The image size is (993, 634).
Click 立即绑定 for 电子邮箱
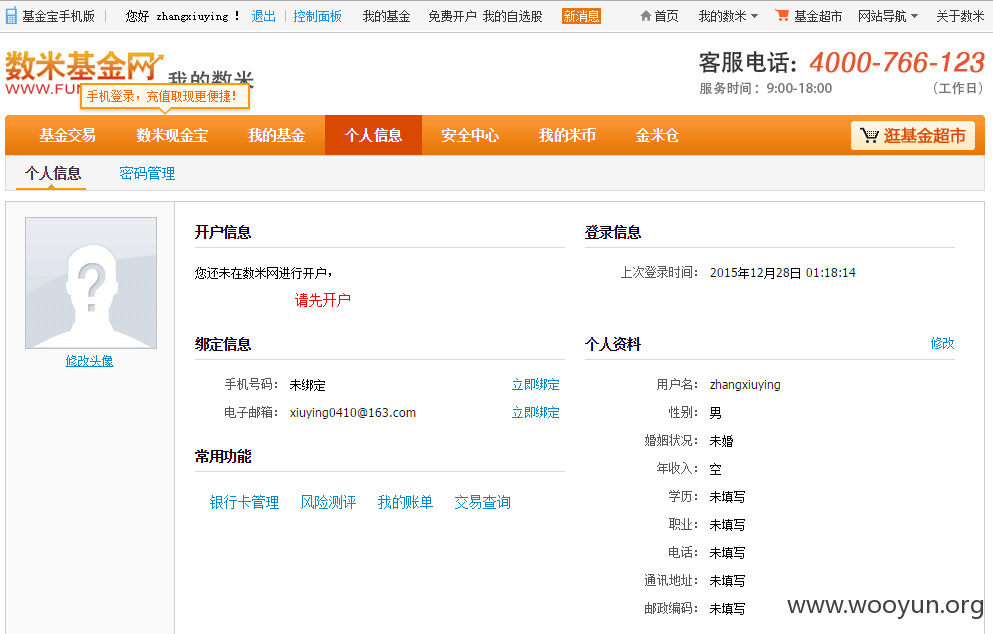coord(535,412)
